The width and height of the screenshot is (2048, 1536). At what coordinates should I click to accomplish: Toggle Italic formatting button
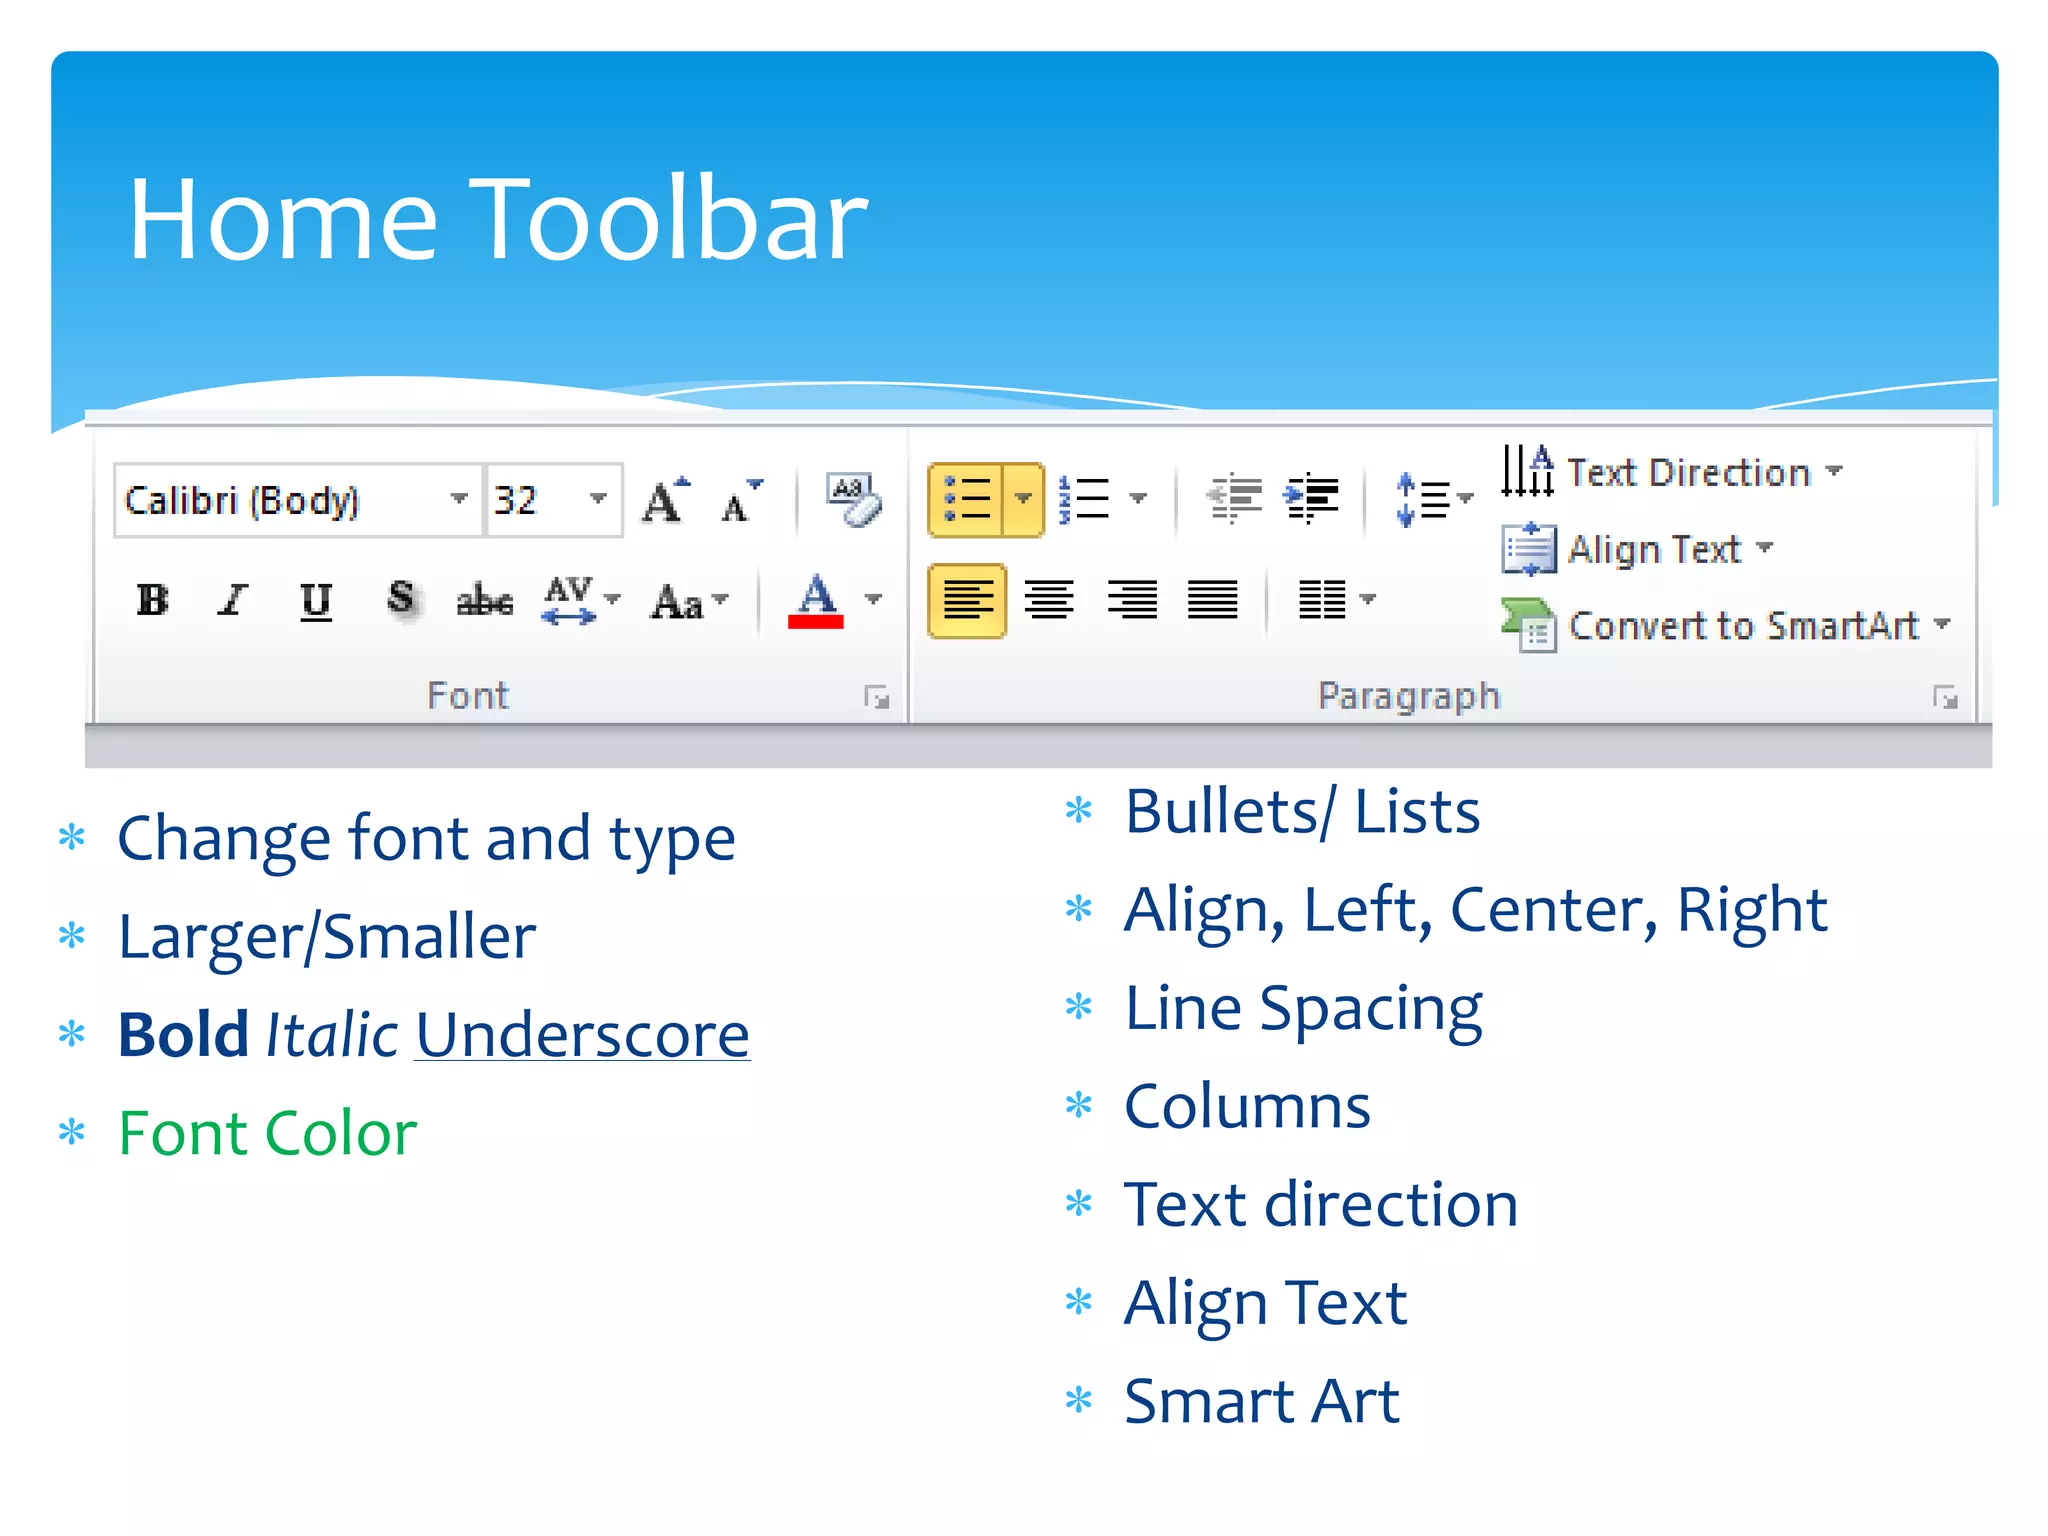[233, 600]
